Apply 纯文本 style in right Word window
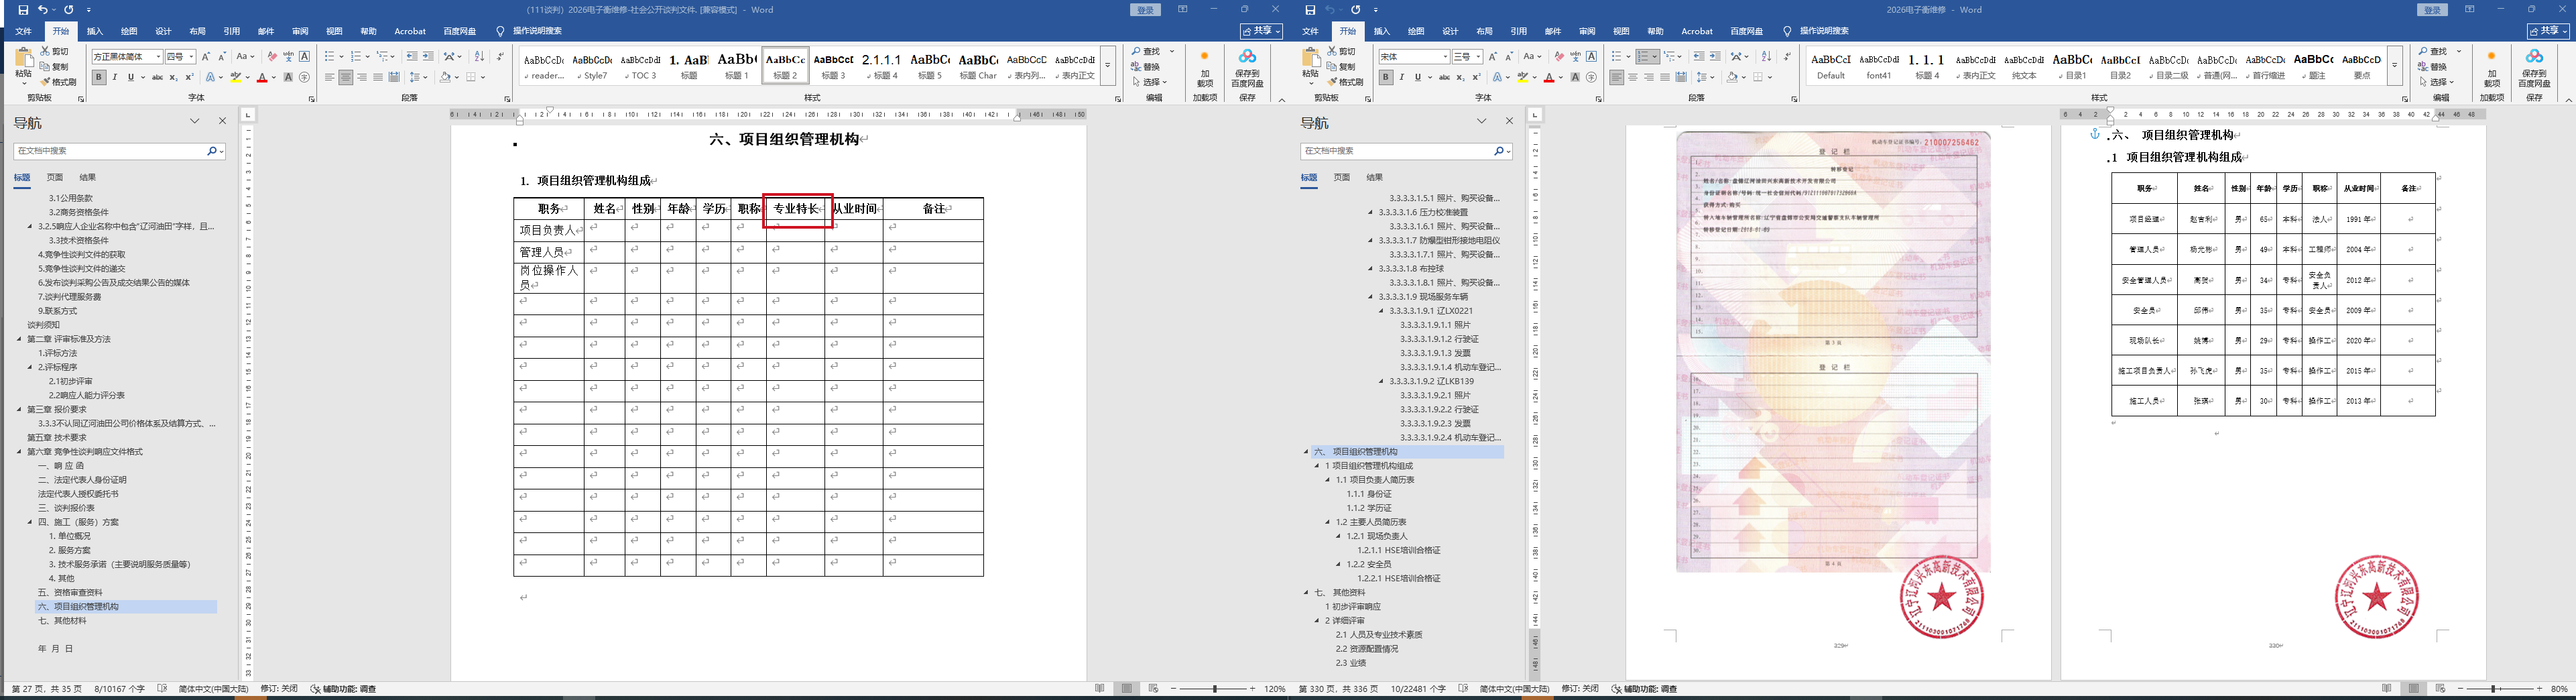 coord(2024,66)
